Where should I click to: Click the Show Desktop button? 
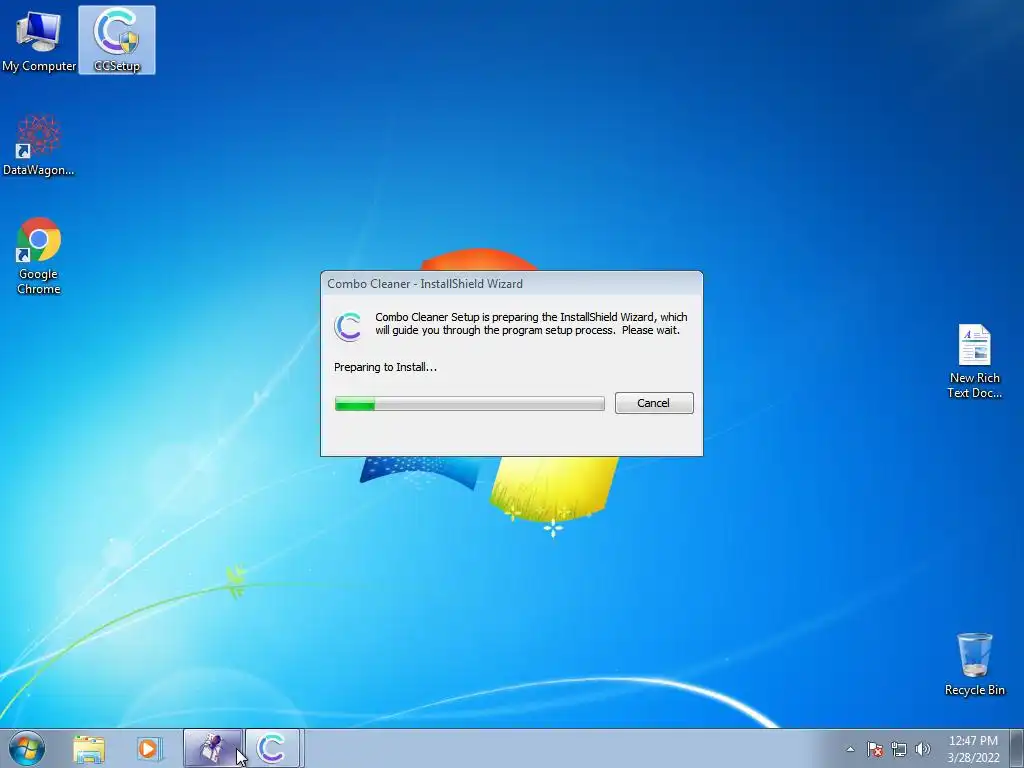point(1017,748)
